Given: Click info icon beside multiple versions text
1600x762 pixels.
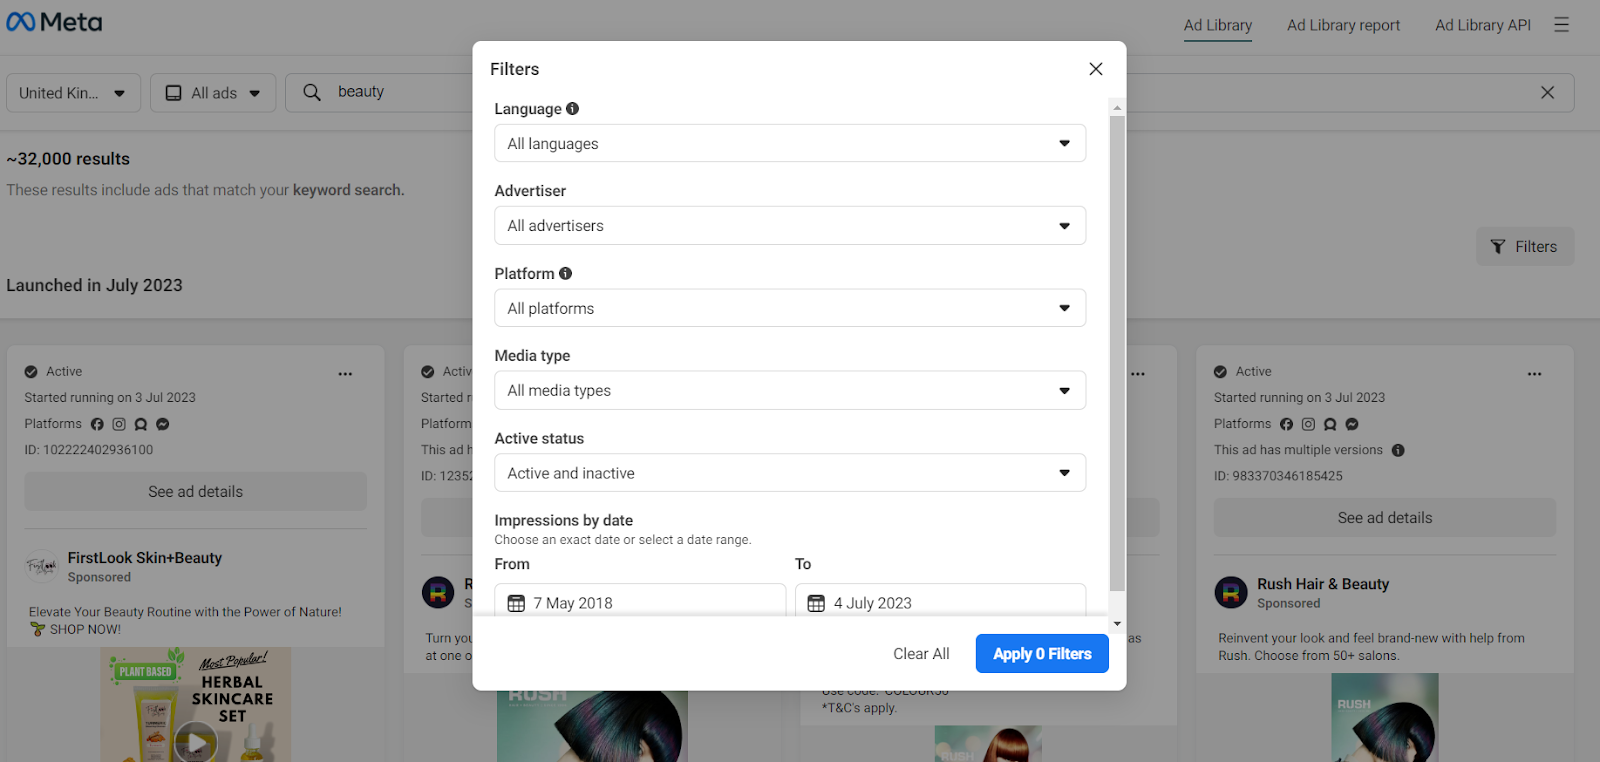Looking at the screenshot, I should click(x=1398, y=450).
